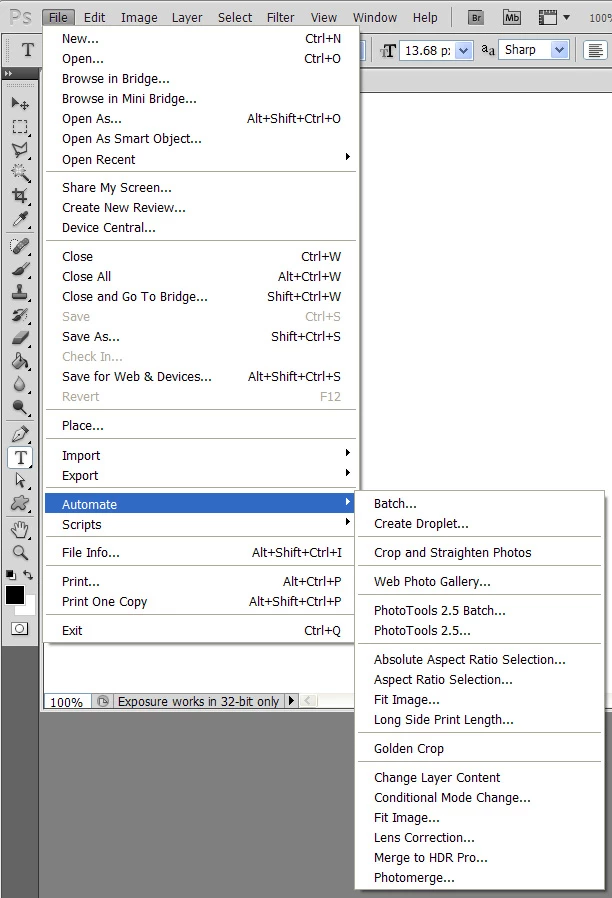Click the 13.68 font size field
The image size is (612, 898).
[x=428, y=50]
